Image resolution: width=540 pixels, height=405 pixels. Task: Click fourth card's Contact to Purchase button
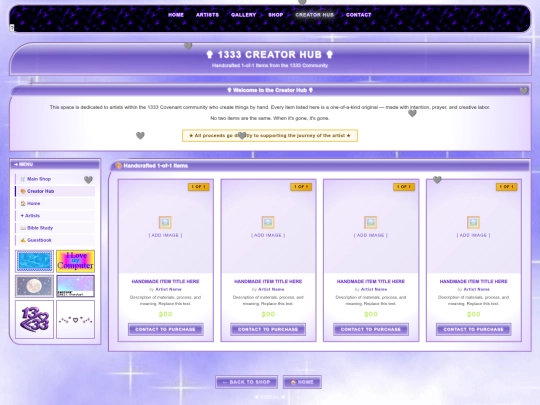coord(473,329)
